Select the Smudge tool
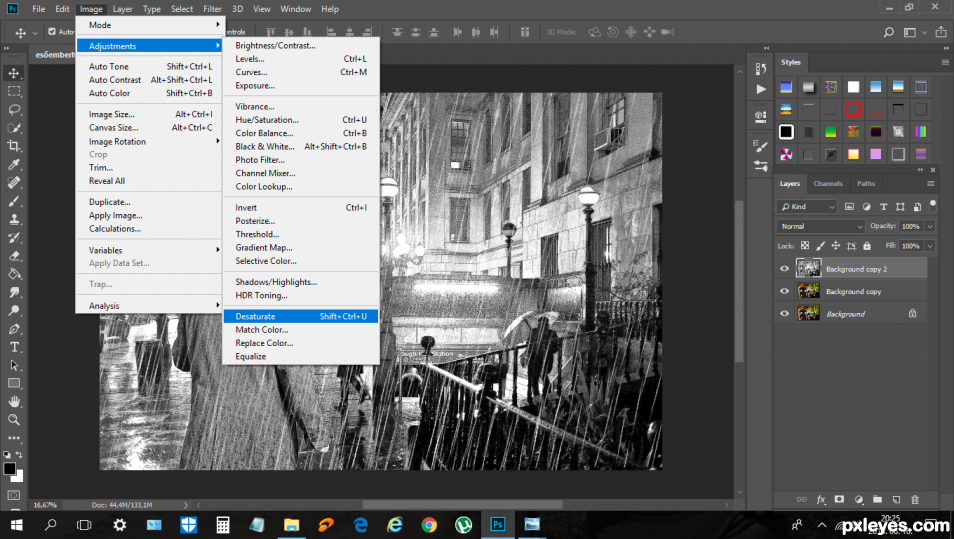The height and width of the screenshot is (539, 954). [x=13, y=292]
